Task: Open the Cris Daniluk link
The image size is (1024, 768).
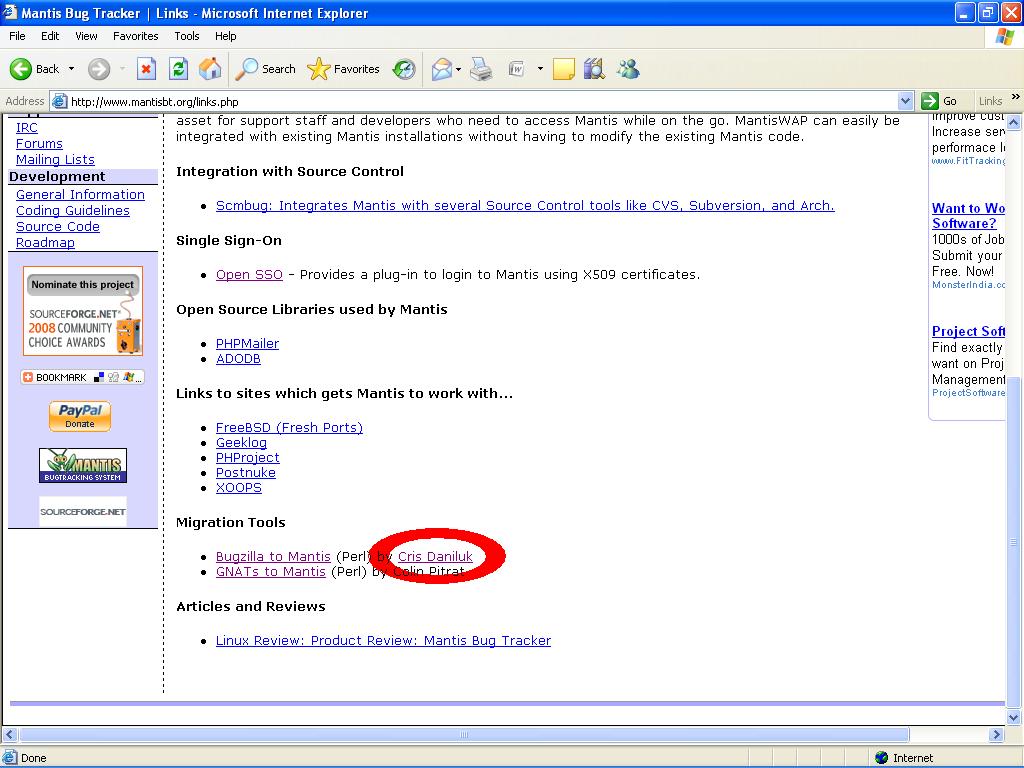Action: [435, 557]
